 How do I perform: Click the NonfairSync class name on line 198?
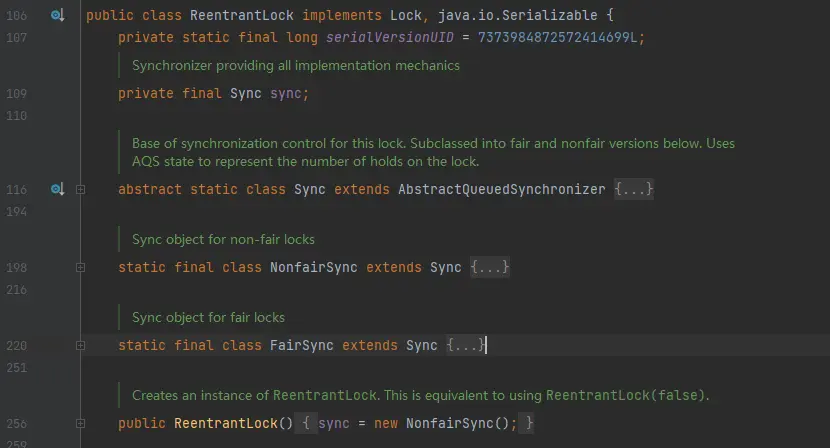313,267
